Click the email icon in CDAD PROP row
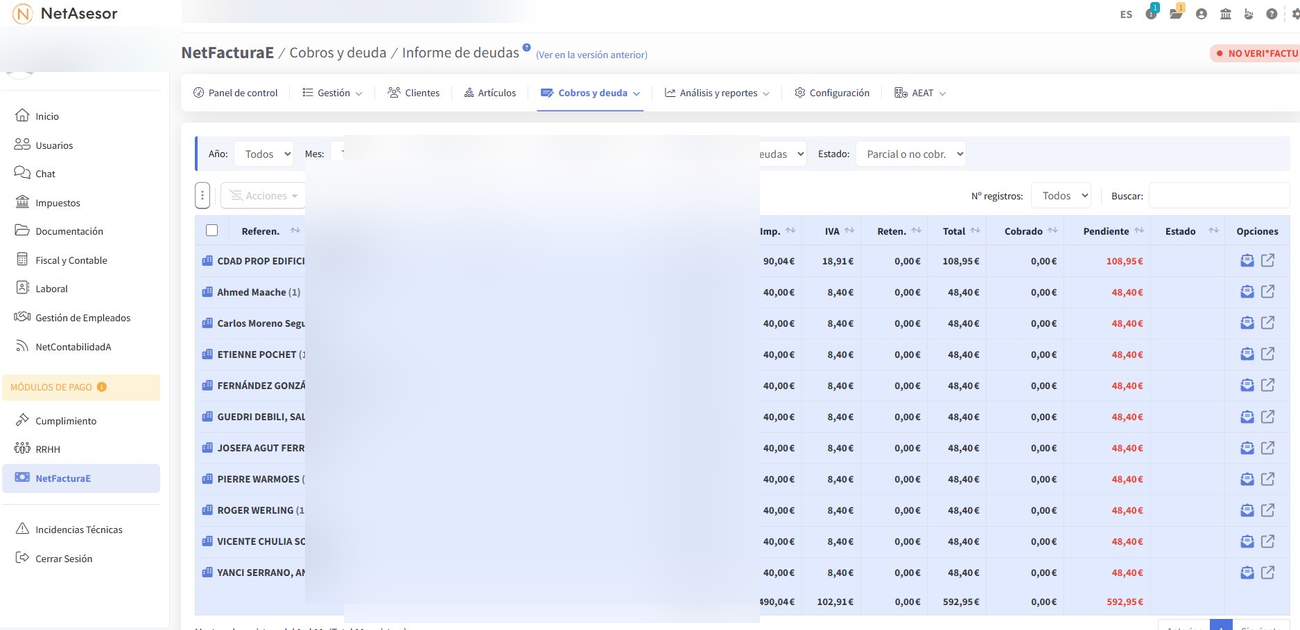Screen dimensions: 1300x630 [1247, 261]
